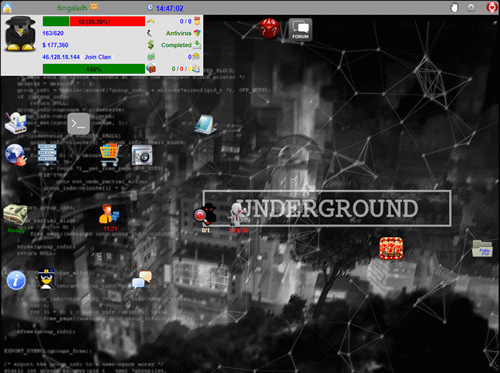The width and height of the screenshot is (500, 373).
Task: Click the globe with firewall icon in stats panel
Action: click(x=151, y=68)
